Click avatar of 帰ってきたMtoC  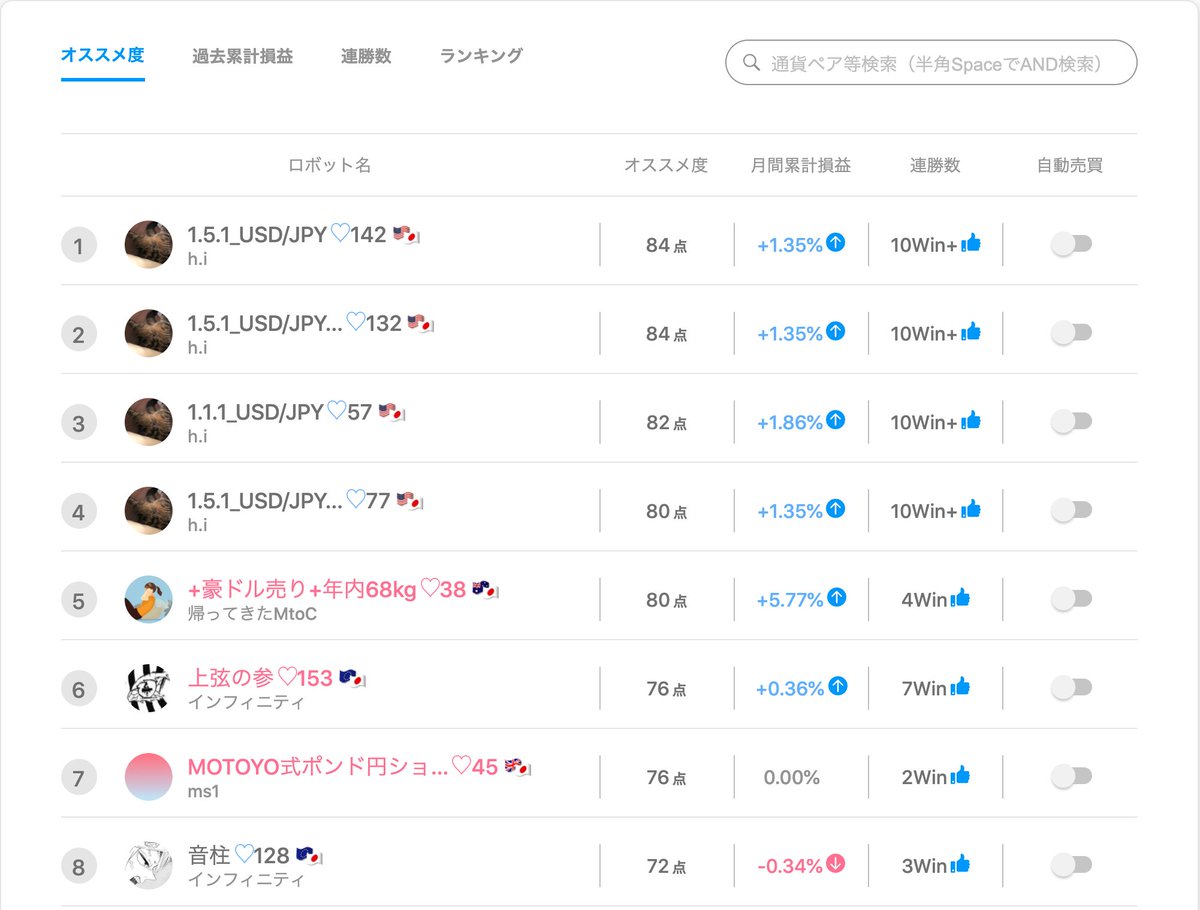click(x=148, y=599)
